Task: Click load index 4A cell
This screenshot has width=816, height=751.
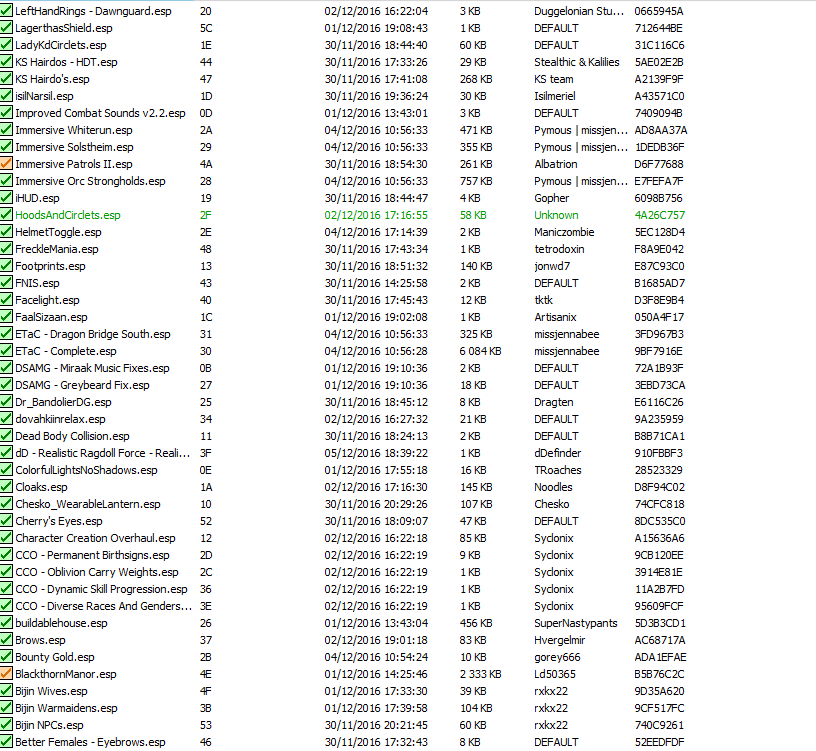Action: coord(206,164)
